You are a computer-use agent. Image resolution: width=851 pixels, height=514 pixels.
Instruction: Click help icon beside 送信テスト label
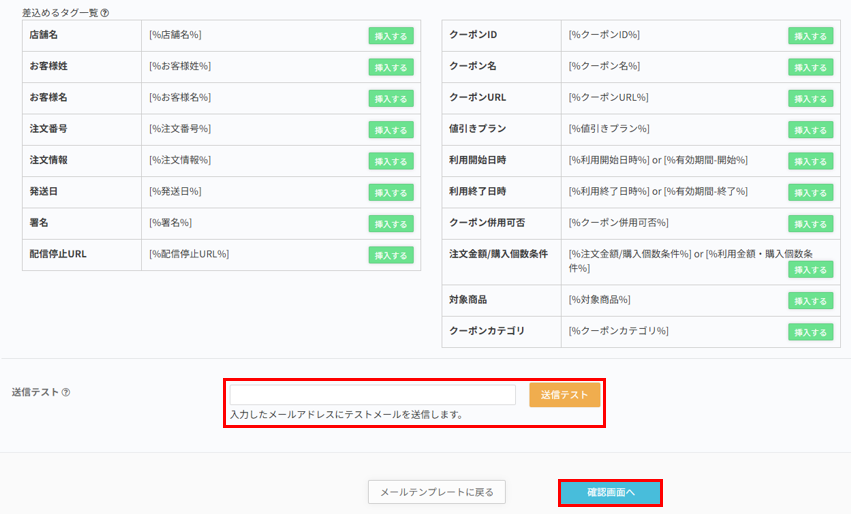pos(66,392)
